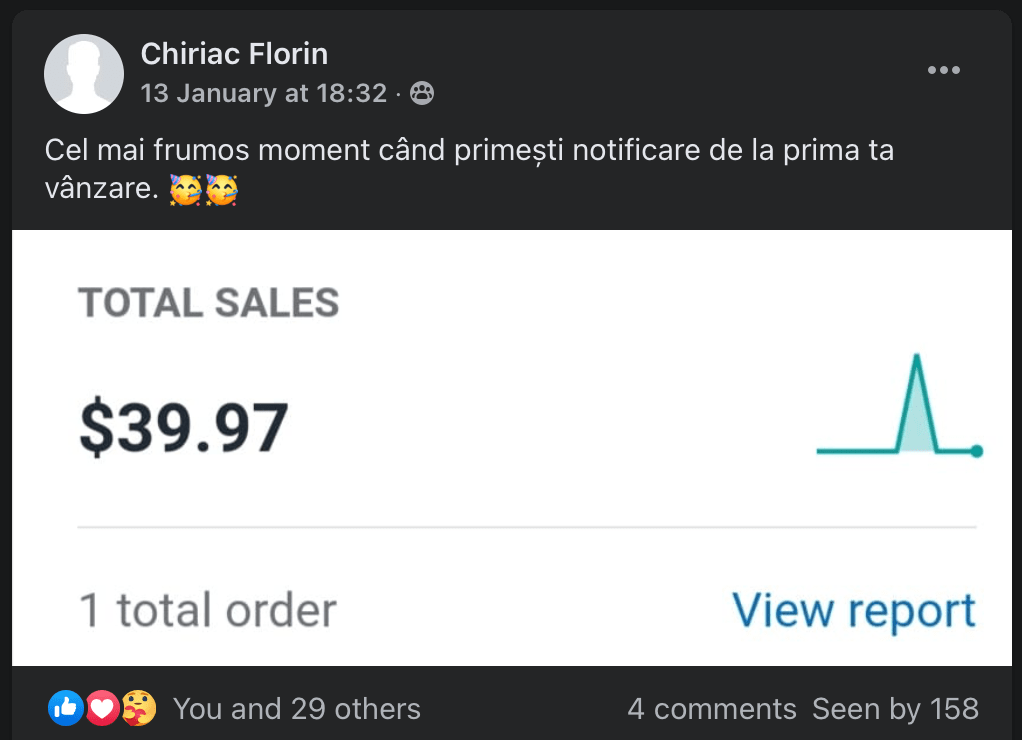Click the group audience icon beside timestamp

(x=422, y=93)
